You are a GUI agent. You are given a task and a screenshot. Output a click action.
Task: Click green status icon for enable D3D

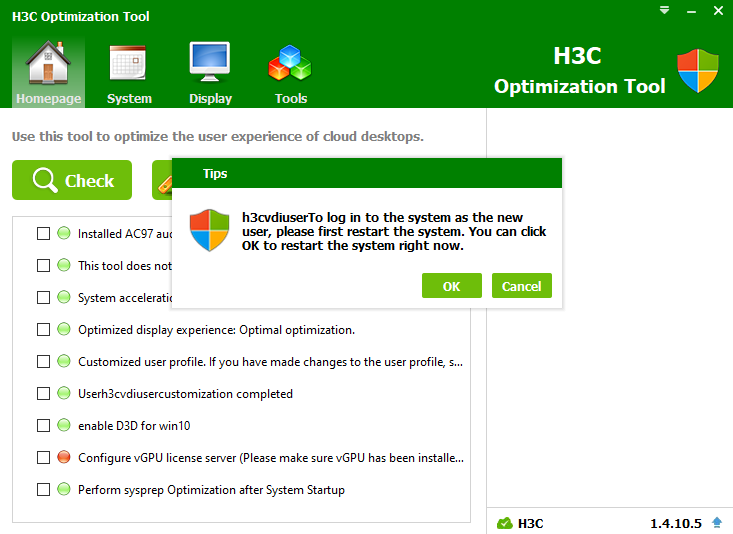tap(64, 425)
